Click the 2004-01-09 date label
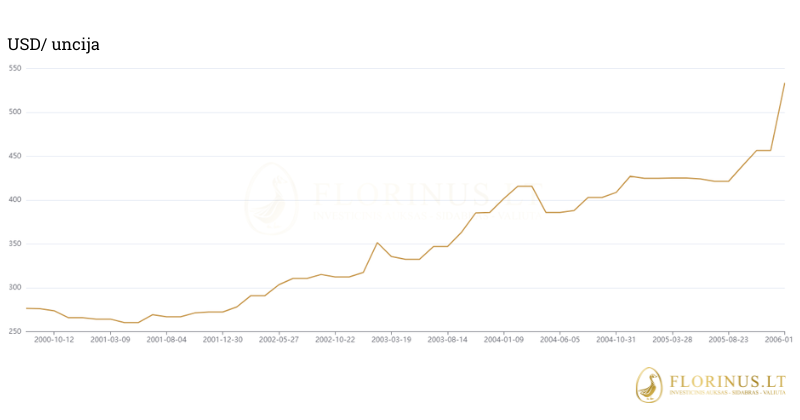Viewport: 800px width, 420px height. pos(504,340)
